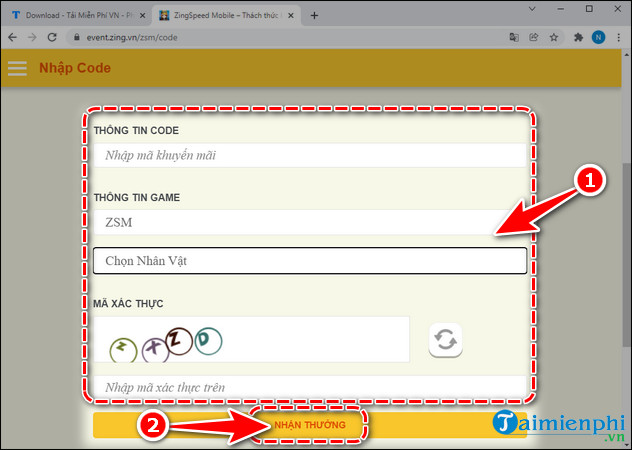Go back to previous page

tap(12, 38)
